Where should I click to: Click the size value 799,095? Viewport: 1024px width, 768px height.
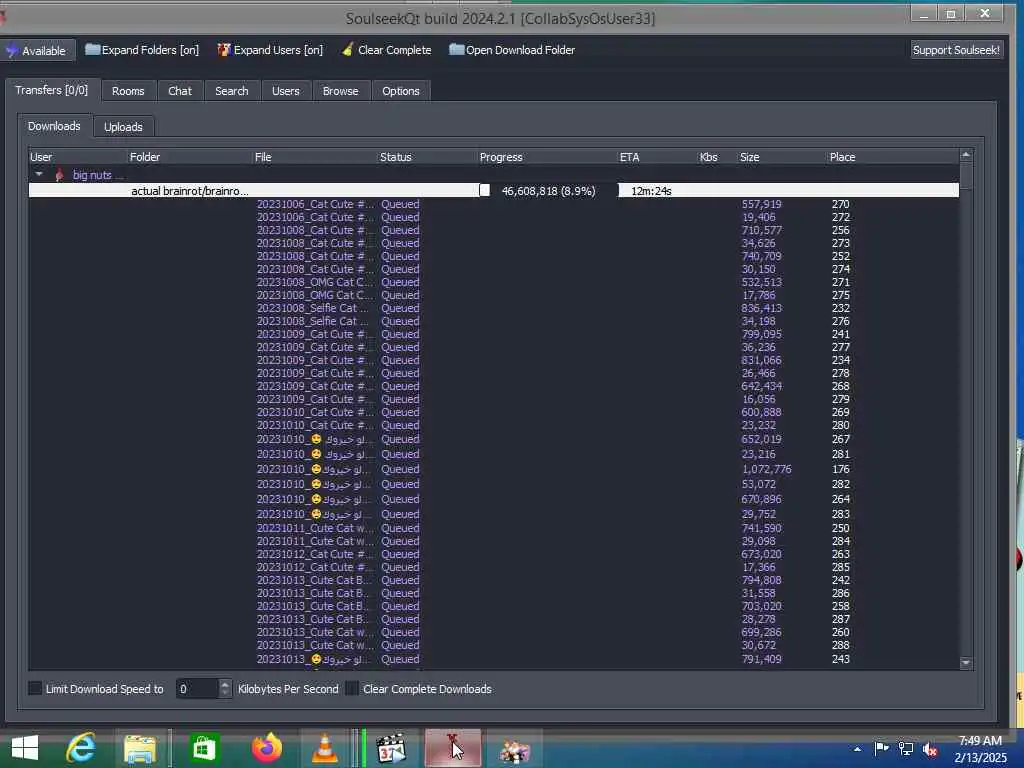(x=761, y=334)
